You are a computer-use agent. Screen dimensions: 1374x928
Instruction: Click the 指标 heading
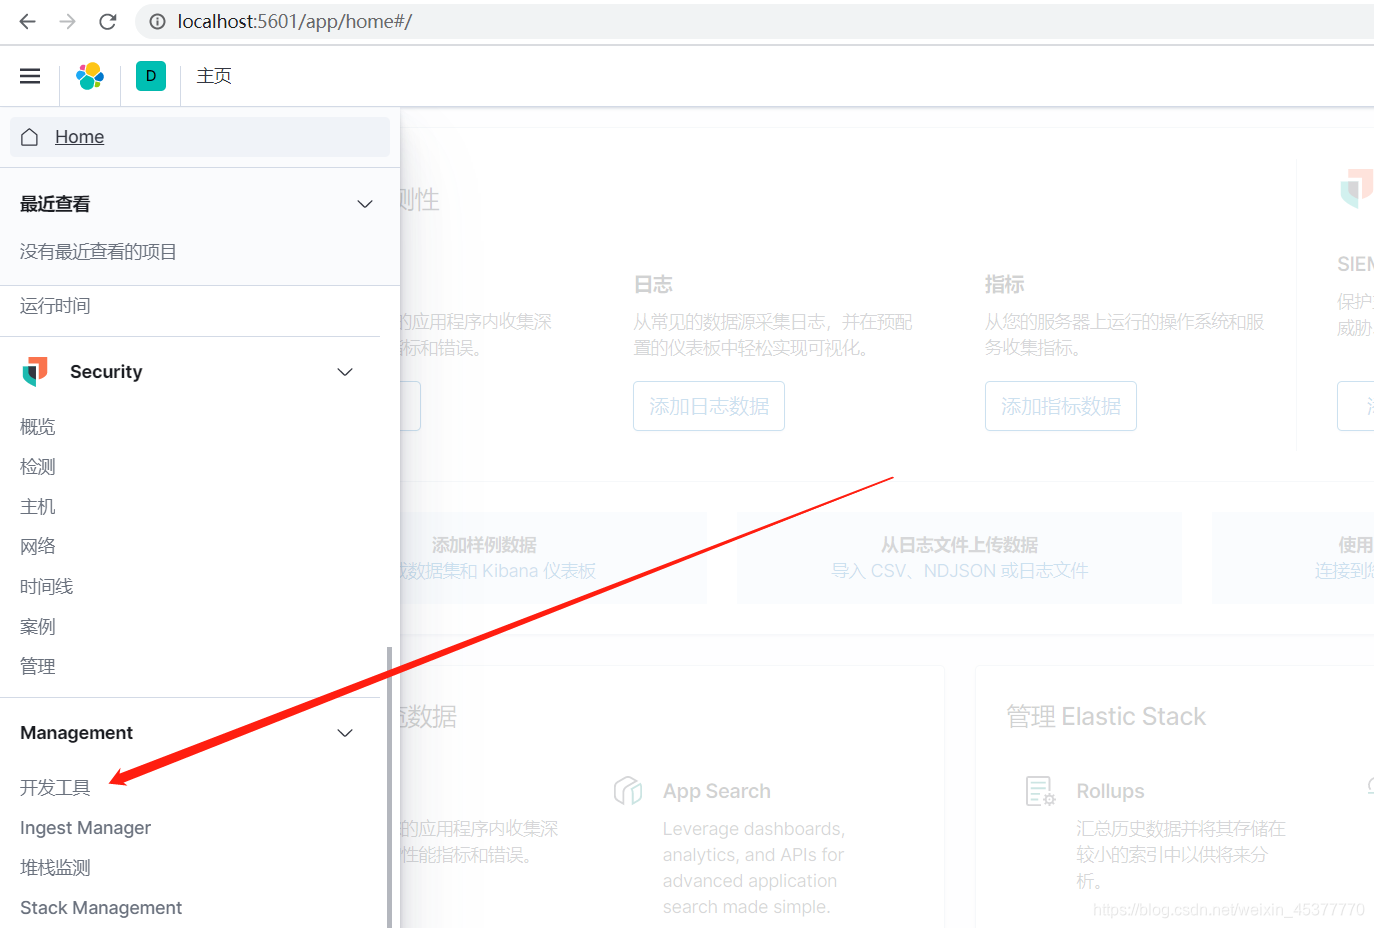pos(1005,285)
